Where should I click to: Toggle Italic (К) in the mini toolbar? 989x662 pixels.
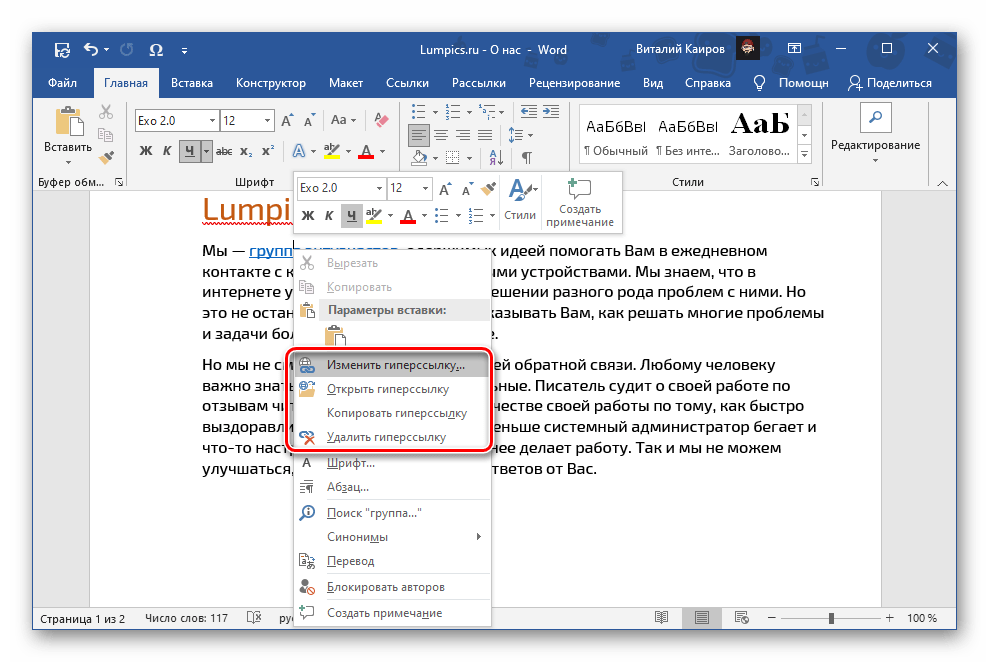[329, 215]
